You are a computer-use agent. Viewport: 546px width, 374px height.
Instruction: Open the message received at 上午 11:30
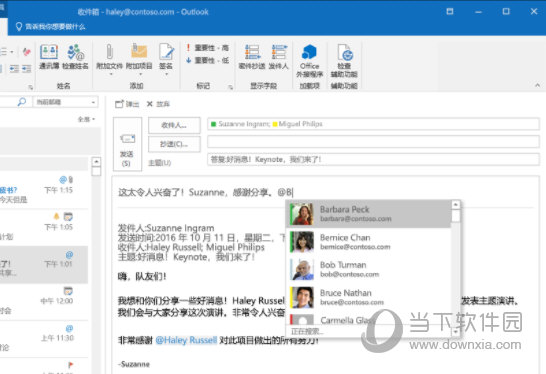coord(44,338)
